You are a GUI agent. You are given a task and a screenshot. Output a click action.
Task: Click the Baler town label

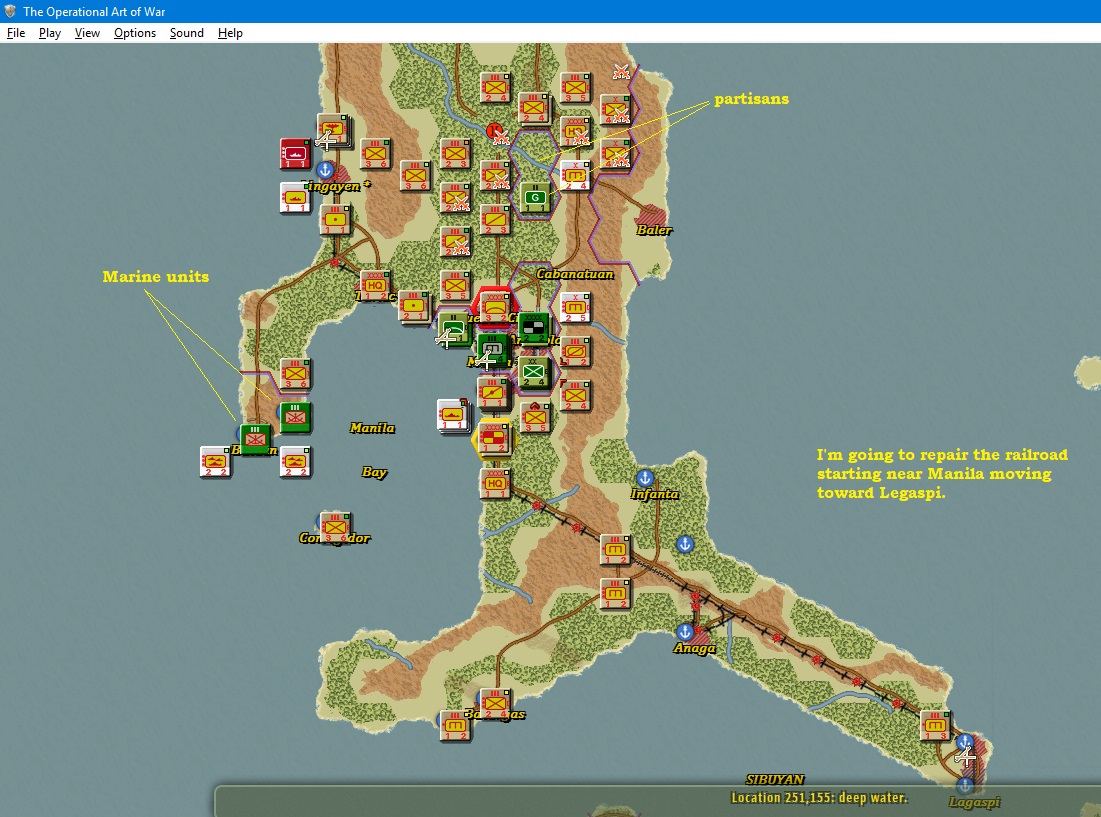(x=654, y=230)
